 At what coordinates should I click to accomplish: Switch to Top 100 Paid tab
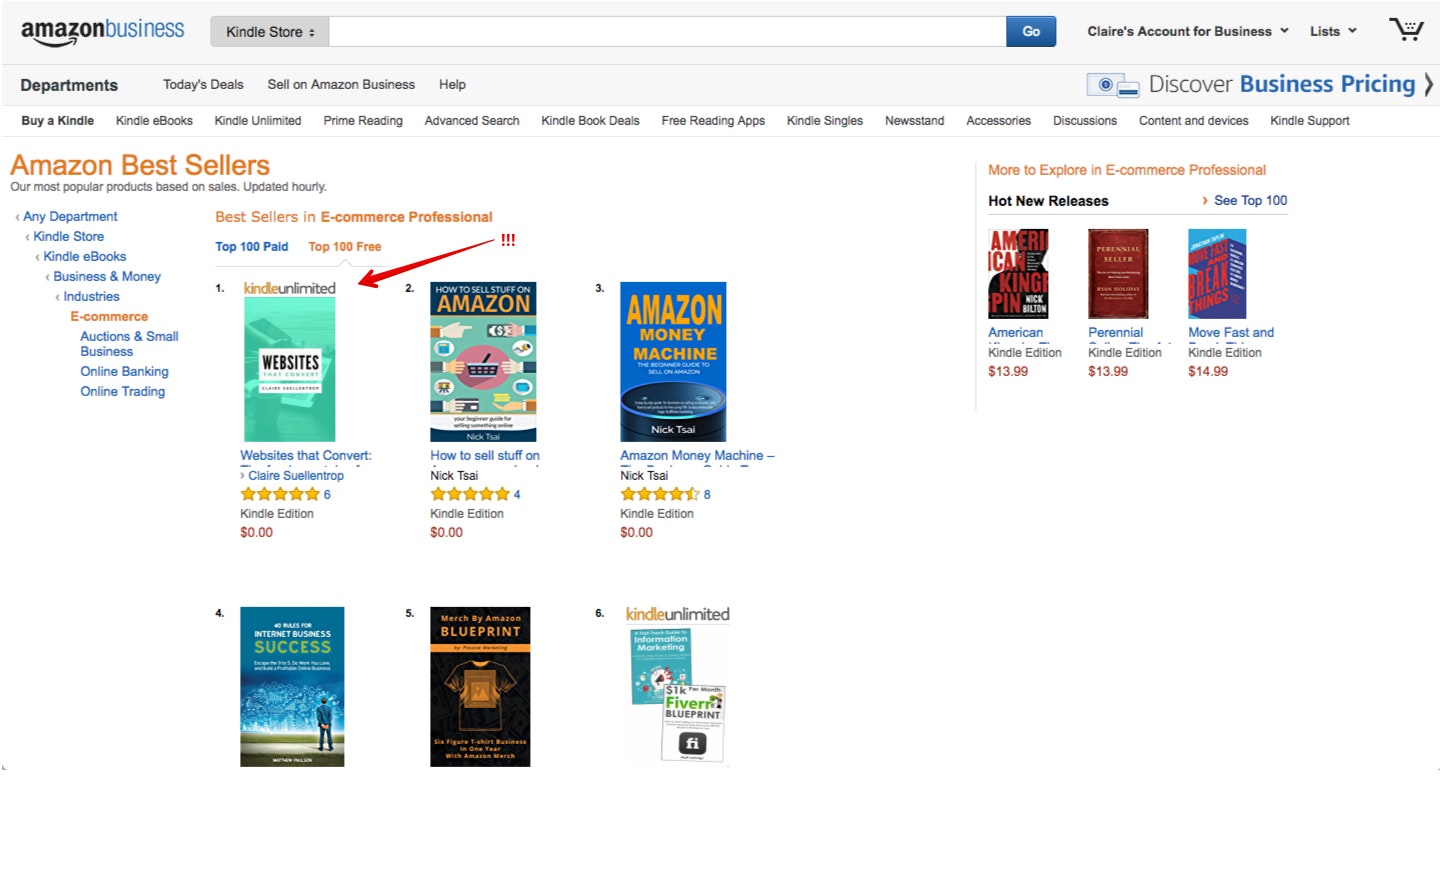(252, 247)
